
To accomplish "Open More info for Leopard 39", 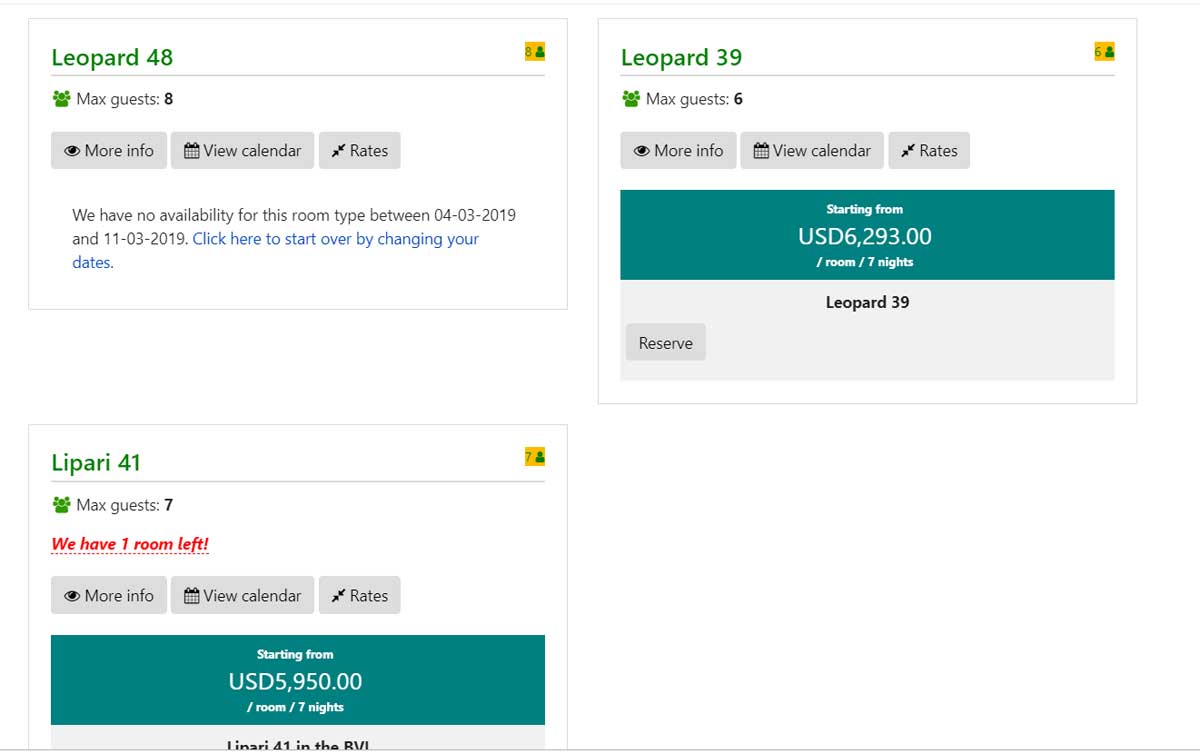I will (678, 151).
